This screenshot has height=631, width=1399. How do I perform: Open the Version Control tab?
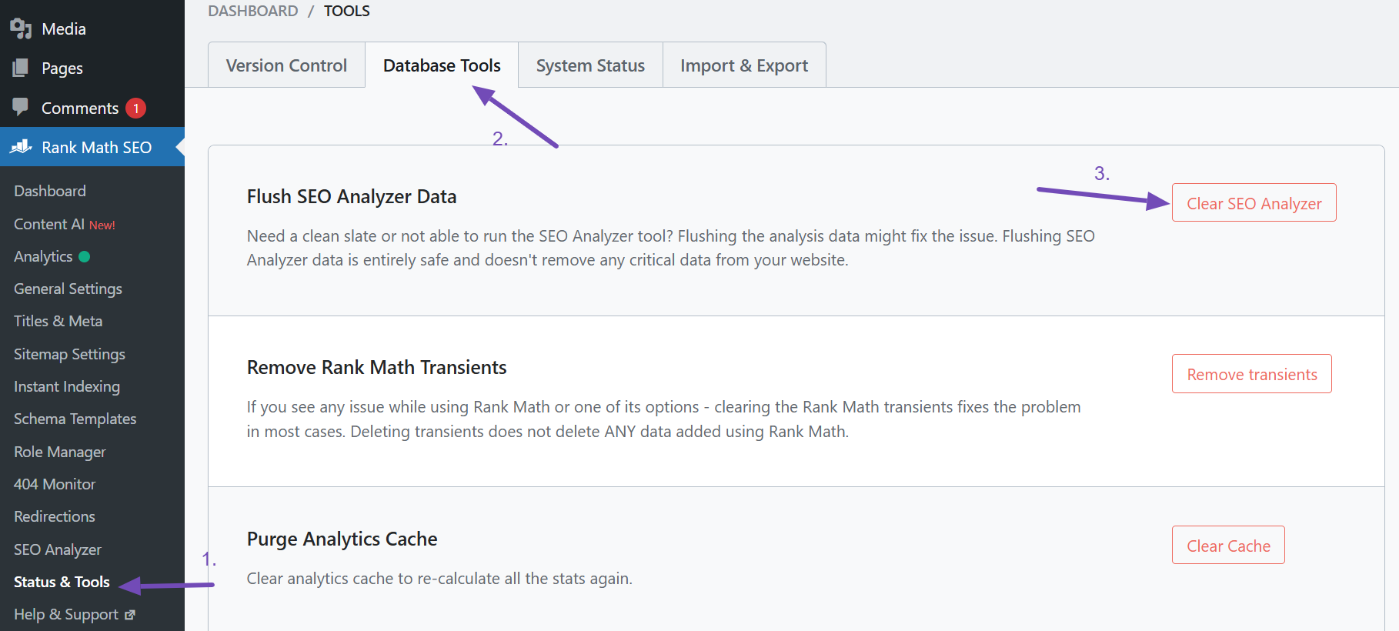pyautogui.click(x=286, y=65)
